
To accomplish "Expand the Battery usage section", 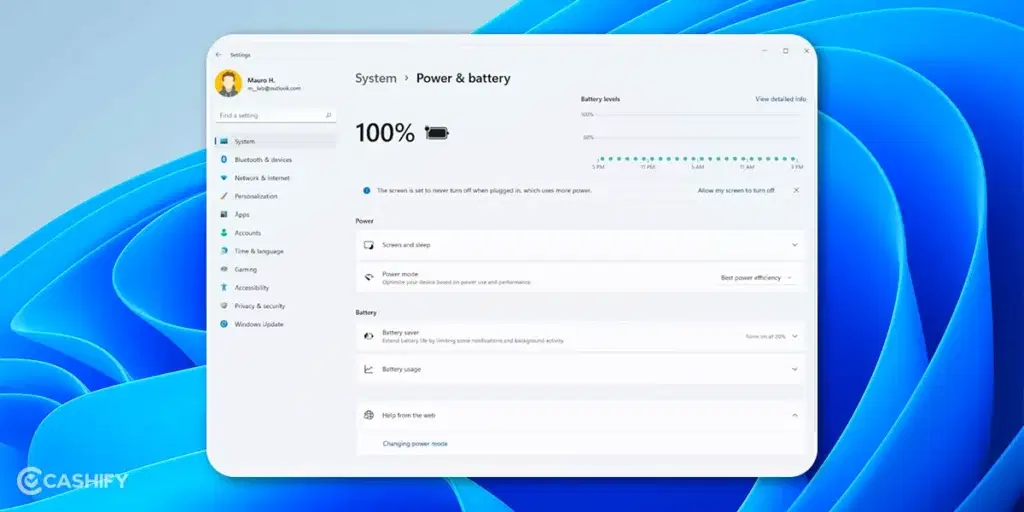I will tap(795, 369).
